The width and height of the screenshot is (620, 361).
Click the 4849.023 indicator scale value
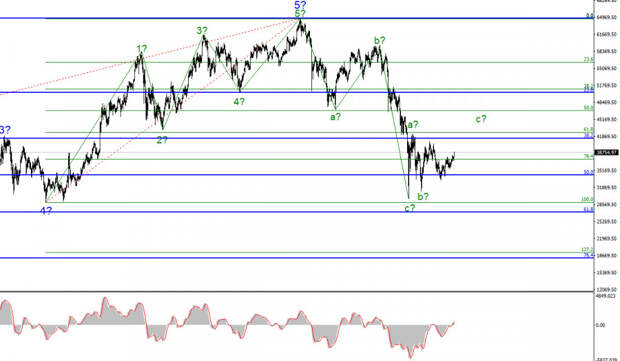(605, 295)
